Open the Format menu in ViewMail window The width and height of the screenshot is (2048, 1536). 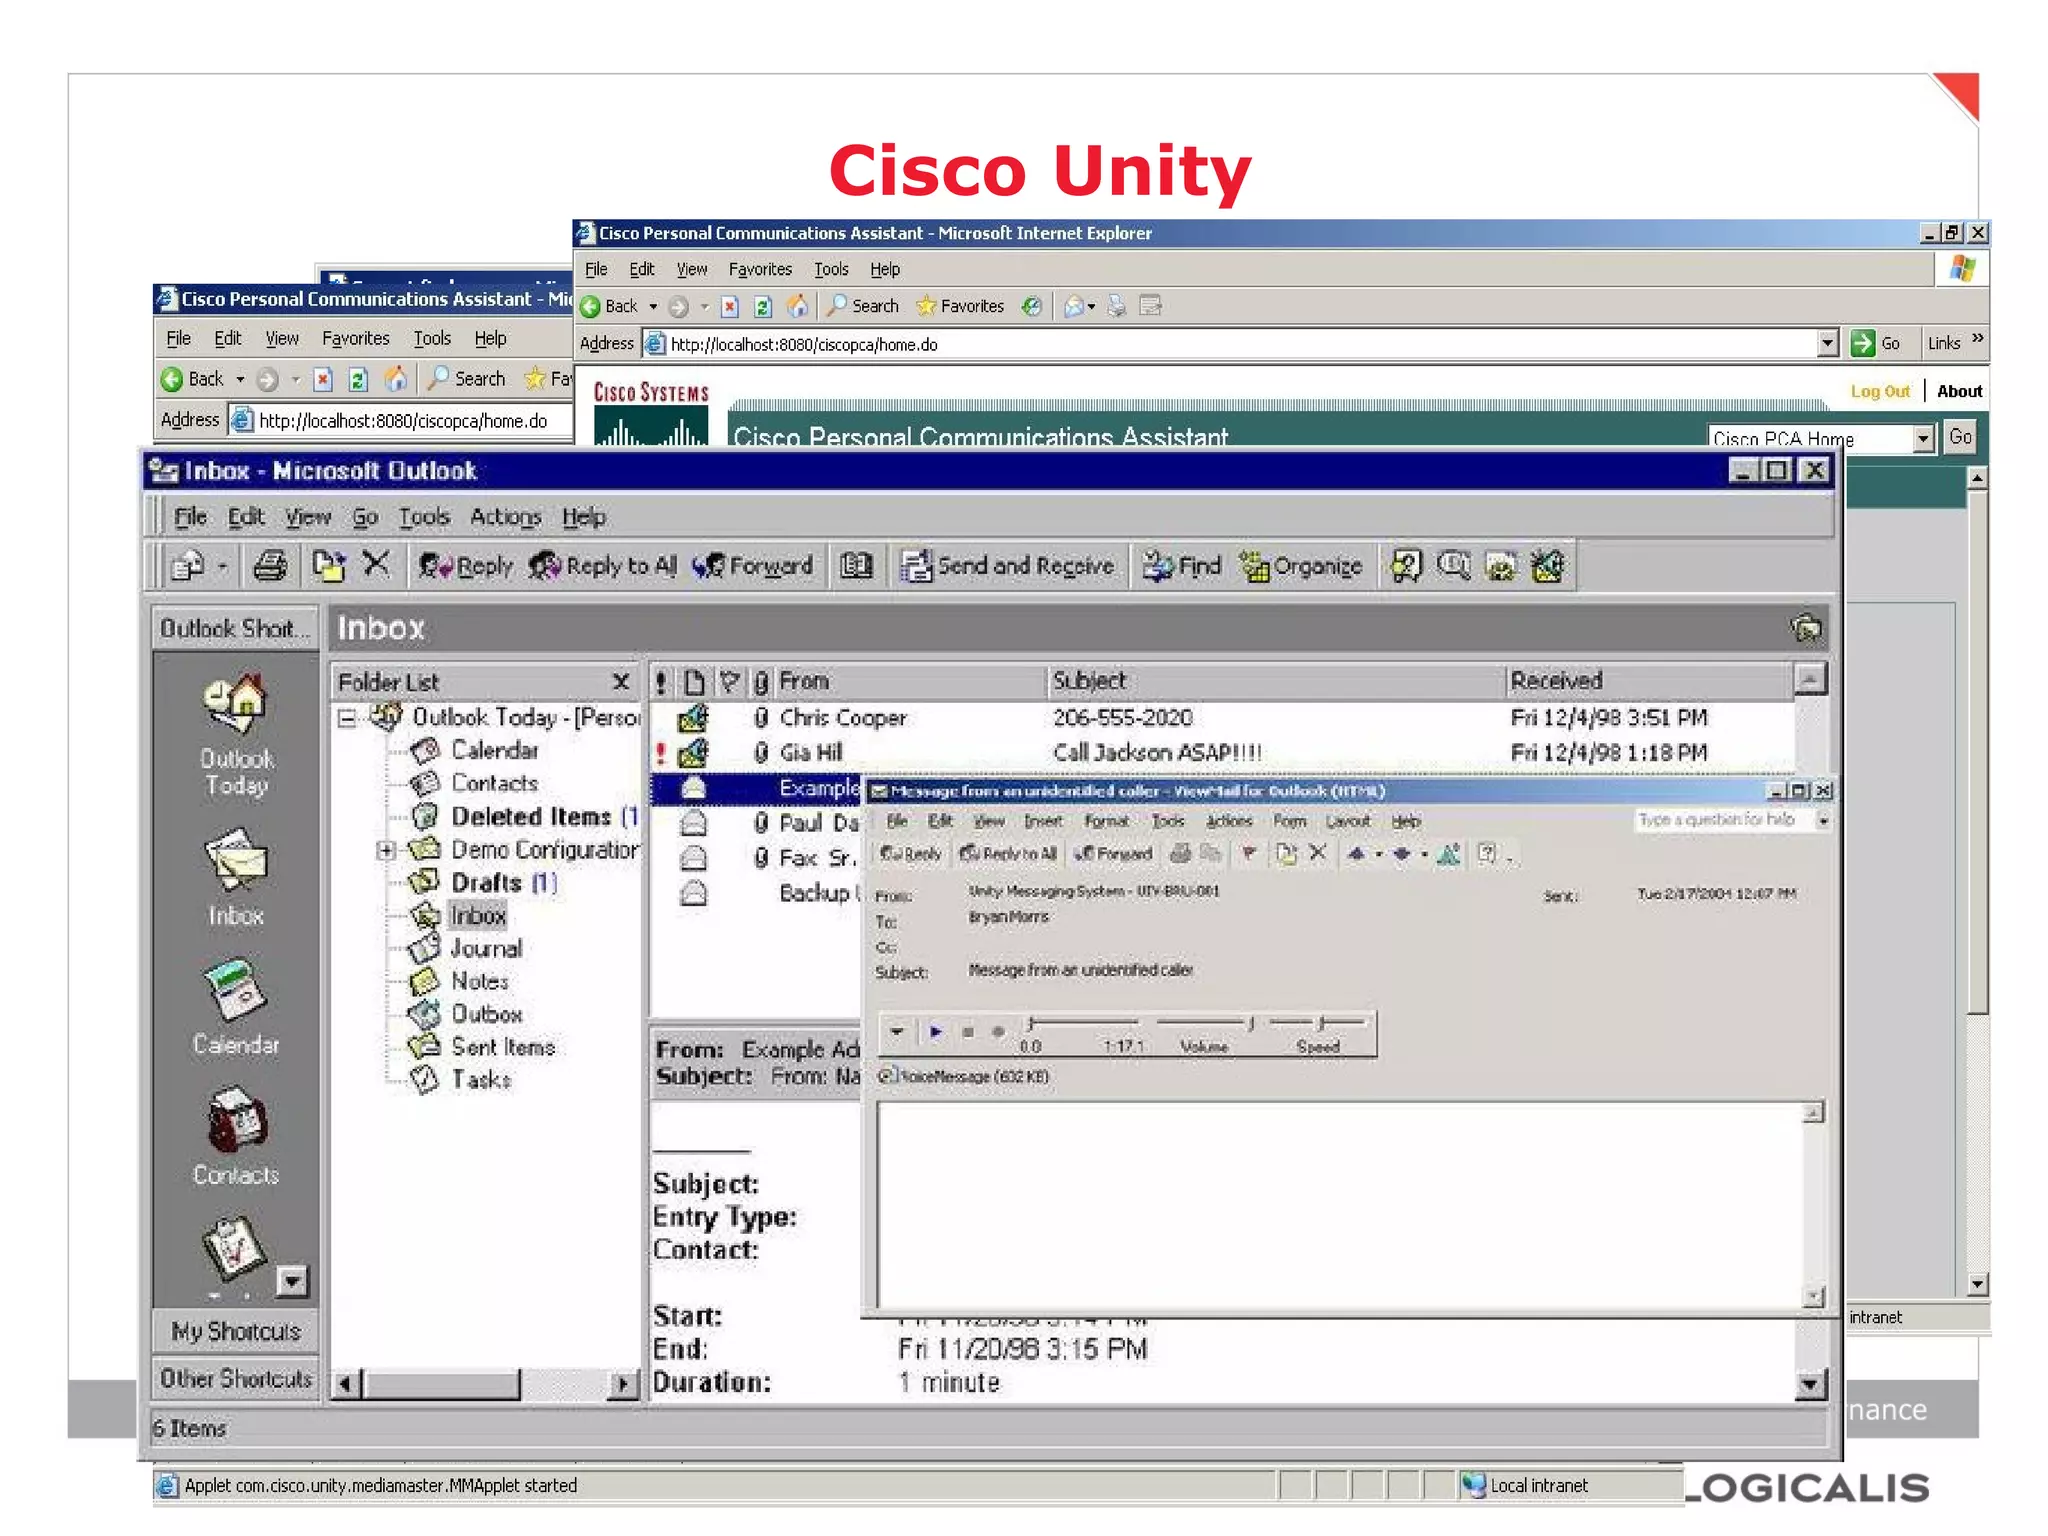[1106, 821]
